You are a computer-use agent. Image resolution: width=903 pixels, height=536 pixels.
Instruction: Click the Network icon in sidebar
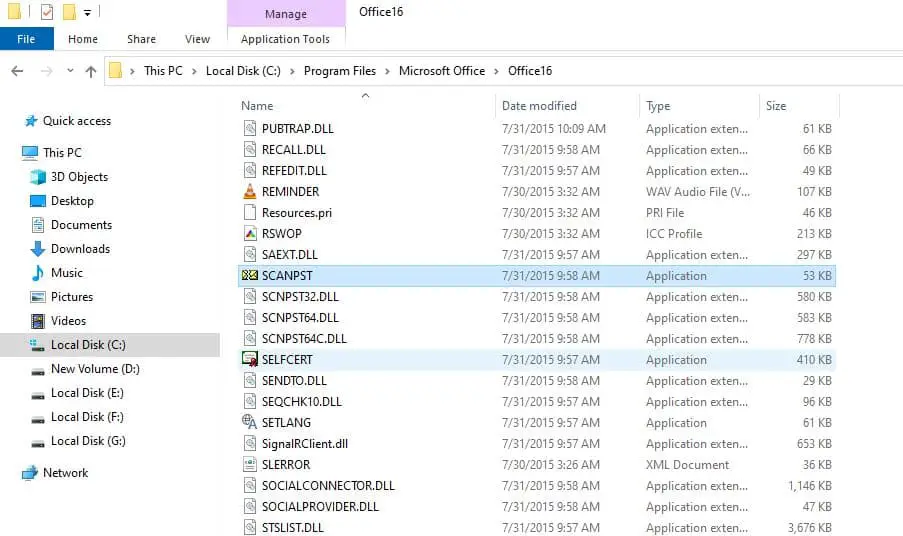pyautogui.click(x=29, y=473)
